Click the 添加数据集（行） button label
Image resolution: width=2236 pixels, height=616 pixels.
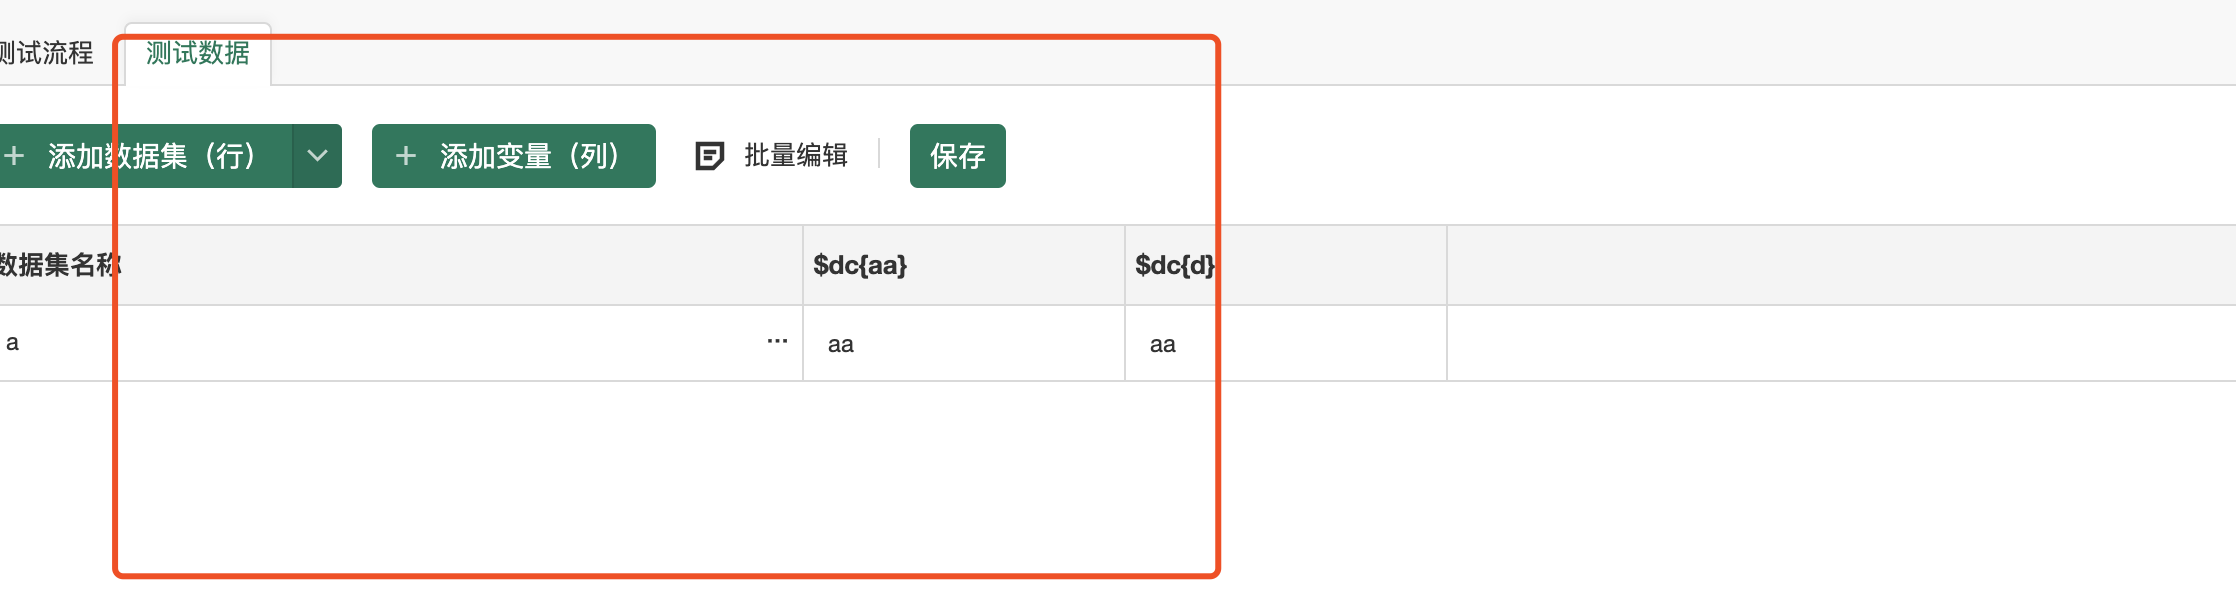pos(152,156)
